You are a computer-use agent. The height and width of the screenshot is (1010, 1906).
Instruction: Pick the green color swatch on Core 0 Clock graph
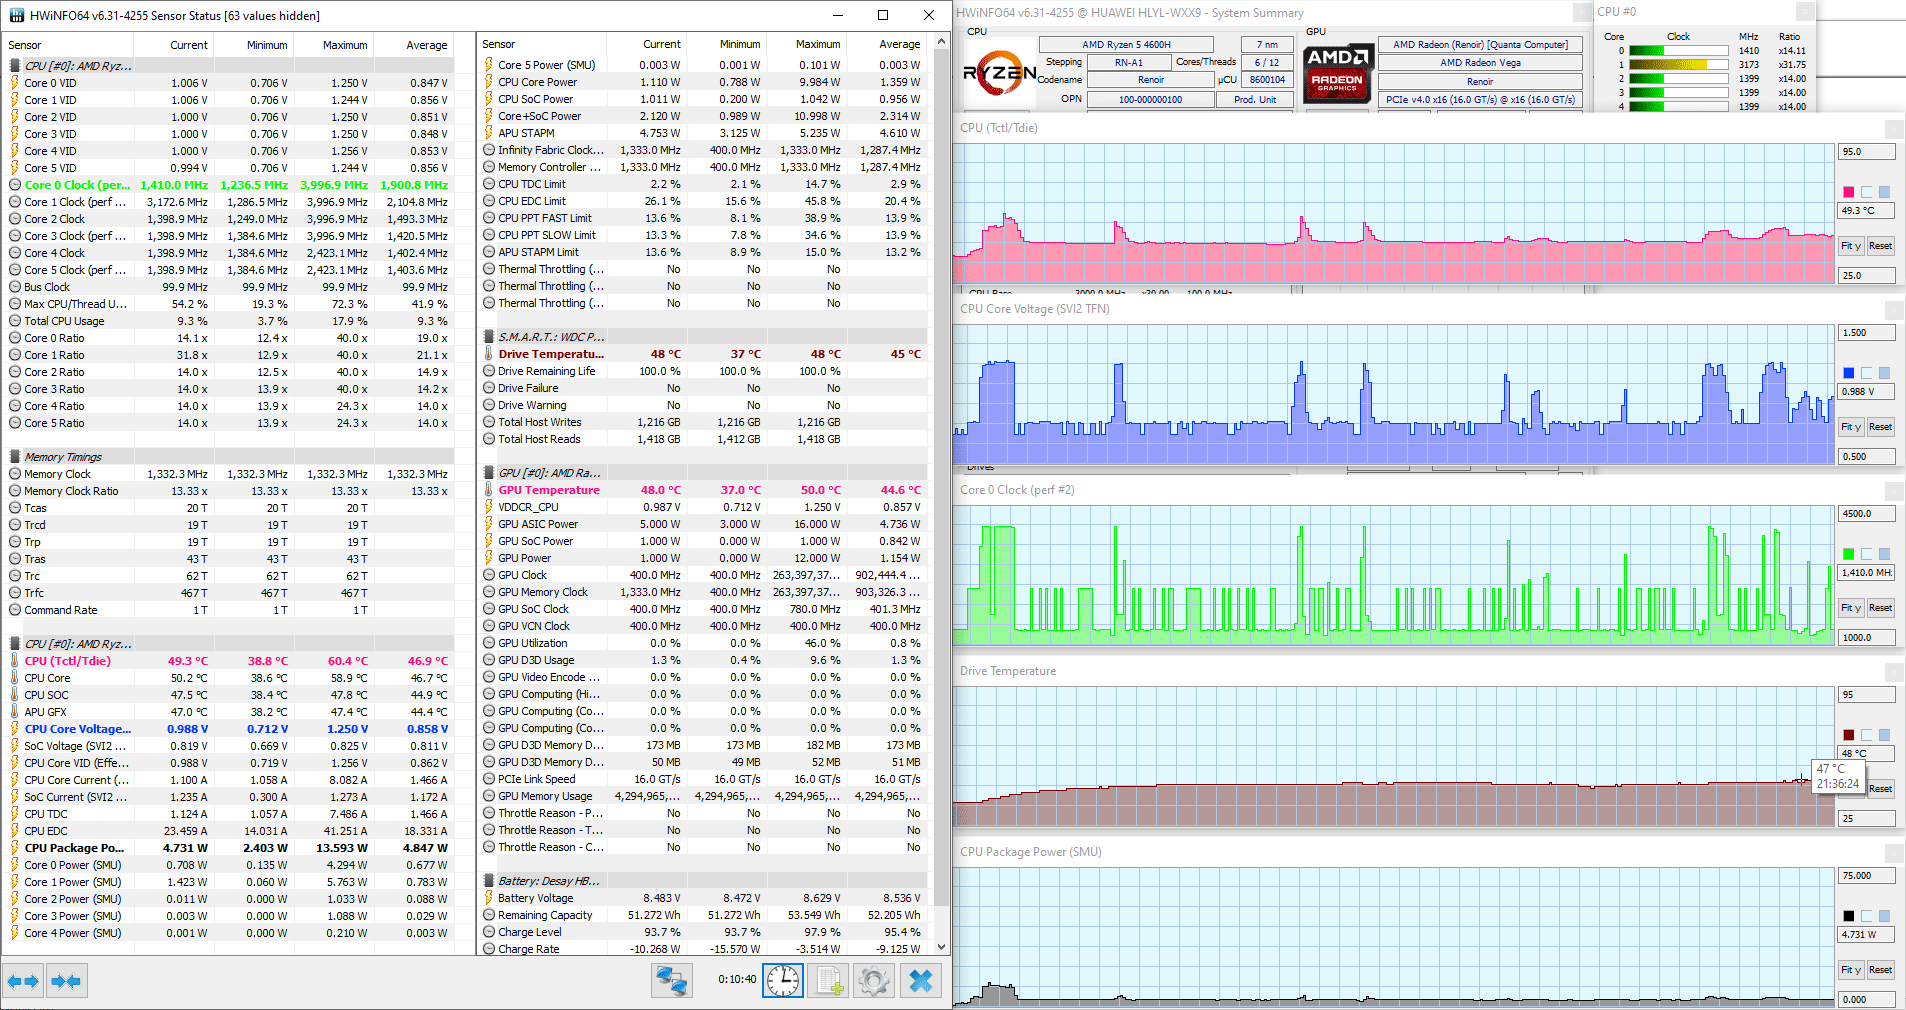pos(1848,554)
